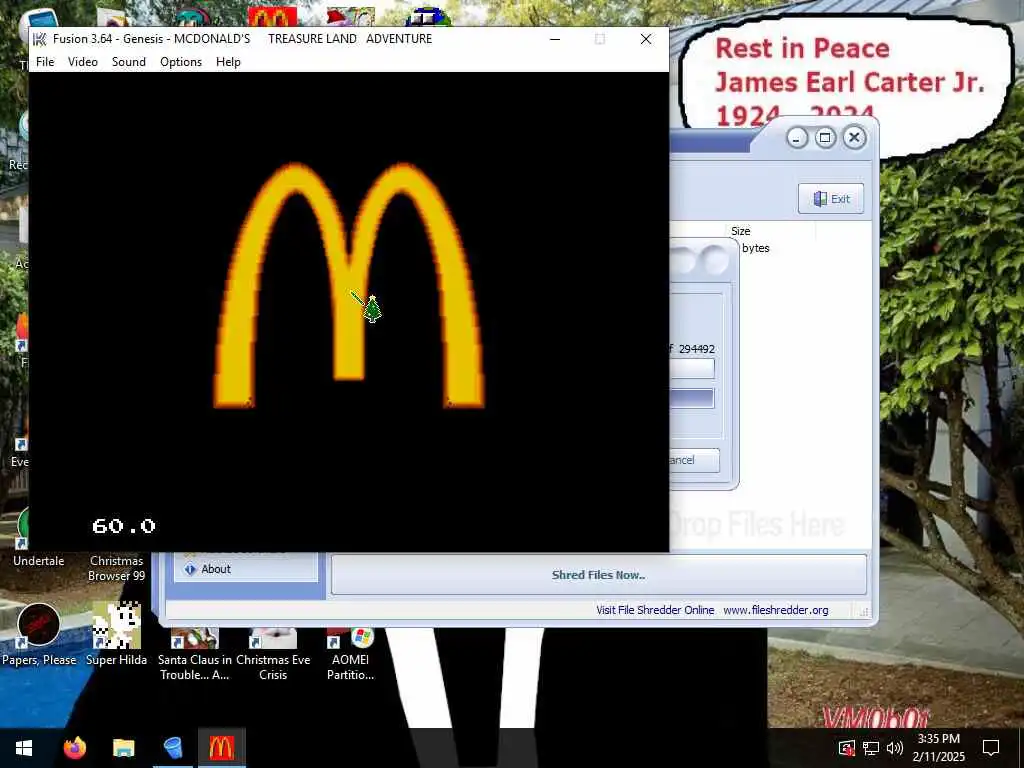The width and height of the screenshot is (1024, 768).
Task: Launch Firefox from the taskbar
Action: (x=74, y=748)
